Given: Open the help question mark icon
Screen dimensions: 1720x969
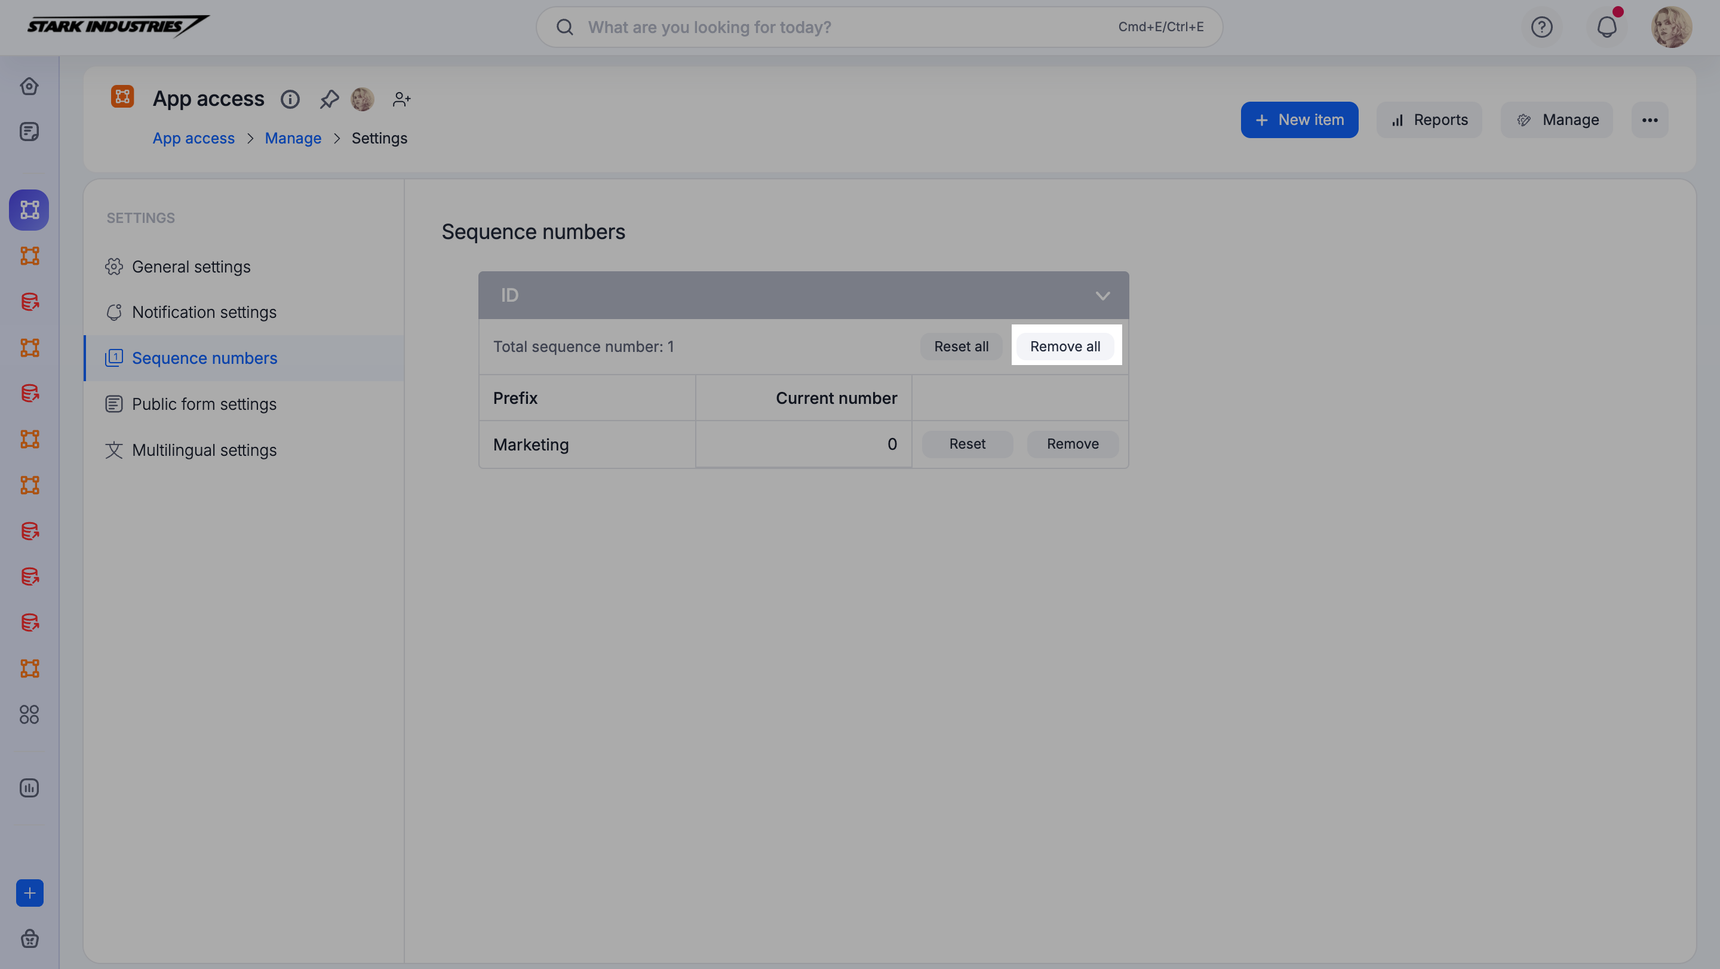Looking at the screenshot, I should pyautogui.click(x=1541, y=27).
